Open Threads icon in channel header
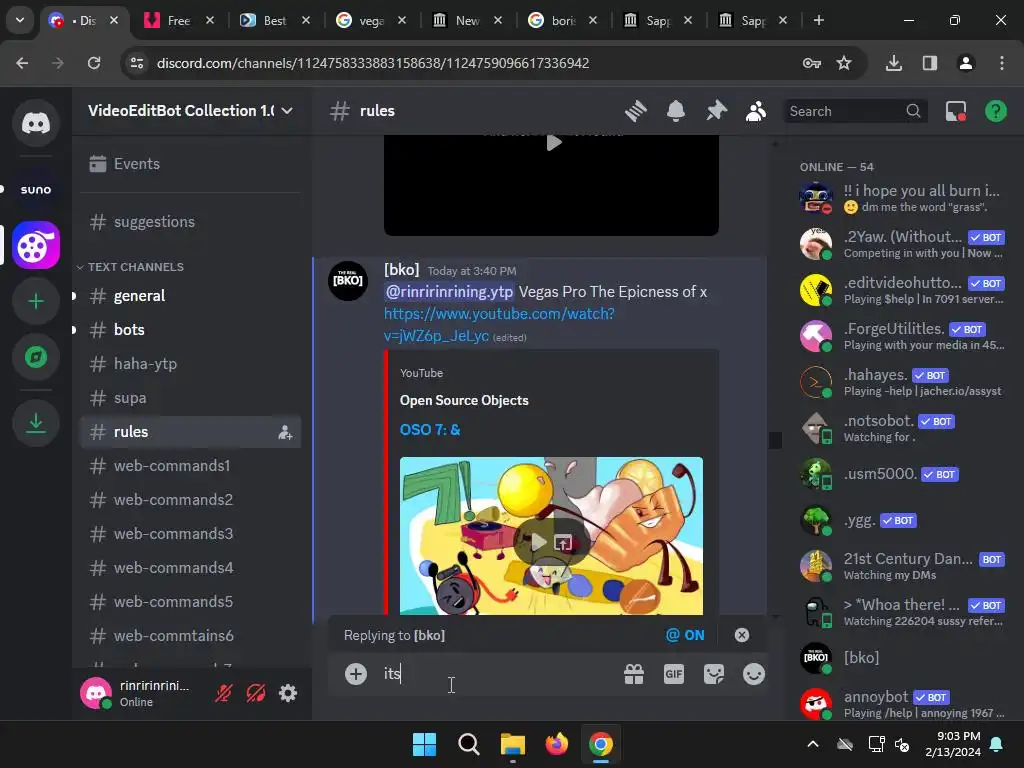The width and height of the screenshot is (1024, 768). tap(635, 111)
